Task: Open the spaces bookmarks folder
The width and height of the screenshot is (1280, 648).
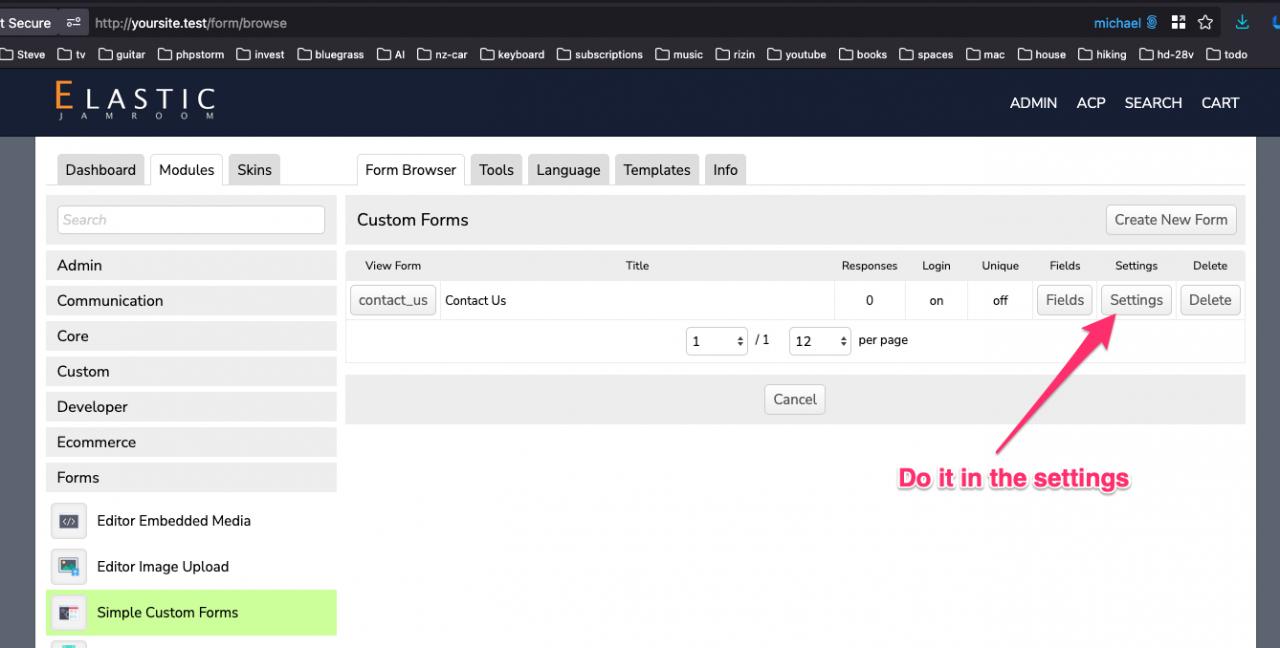Action: [x=926, y=54]
